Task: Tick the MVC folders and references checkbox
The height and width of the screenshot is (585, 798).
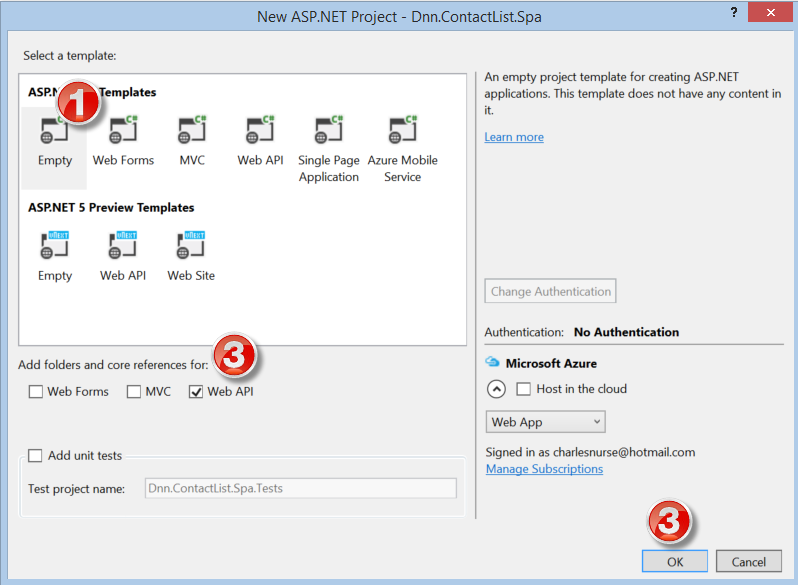Action: 134,392
